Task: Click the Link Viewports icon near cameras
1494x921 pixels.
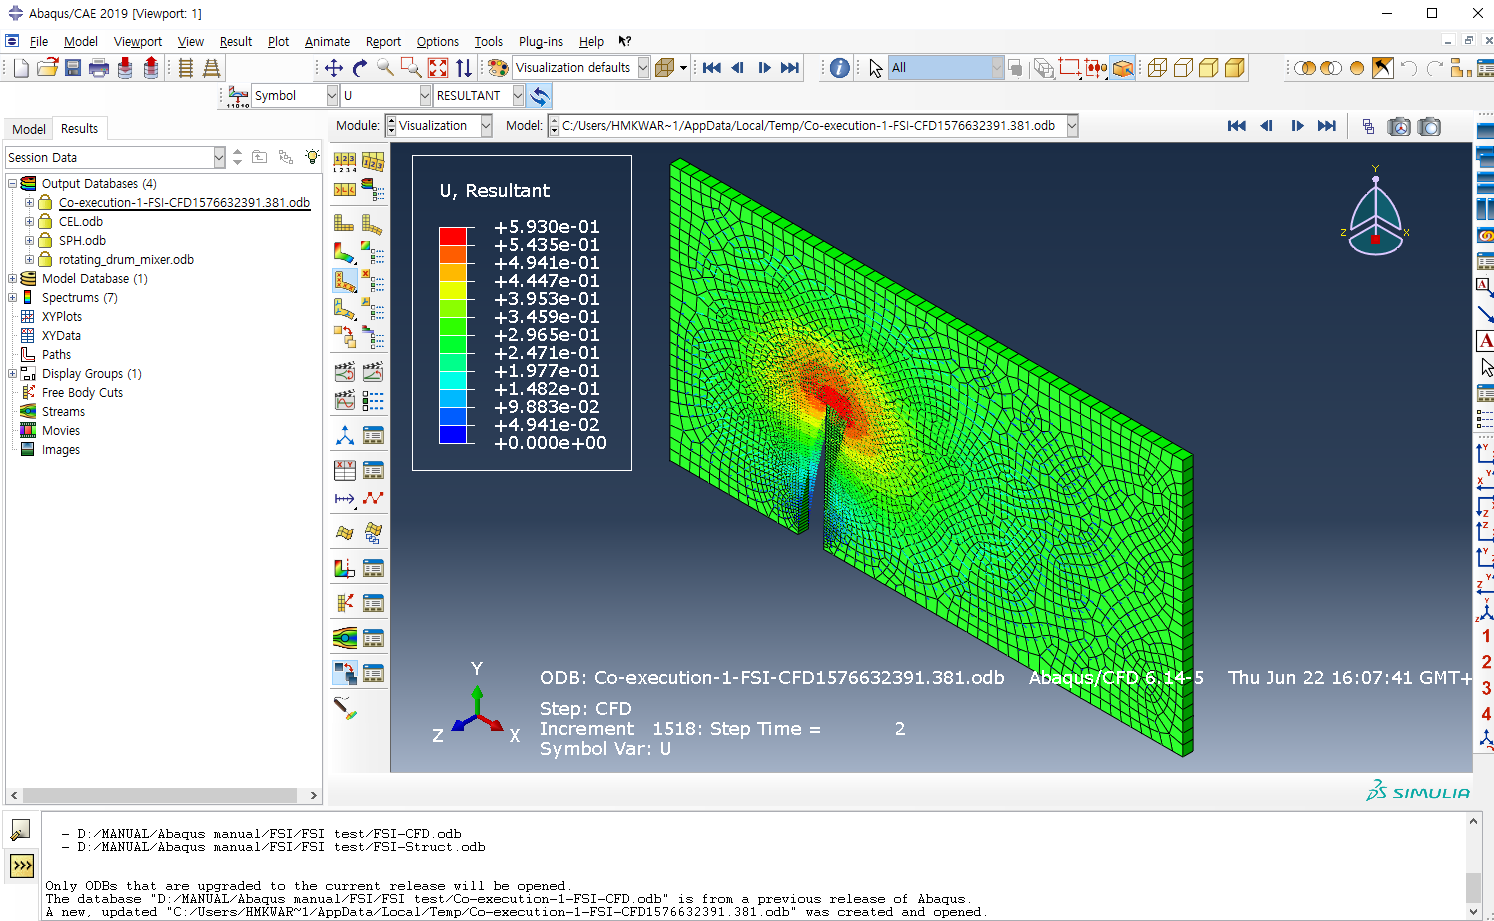Action: 1368,126
